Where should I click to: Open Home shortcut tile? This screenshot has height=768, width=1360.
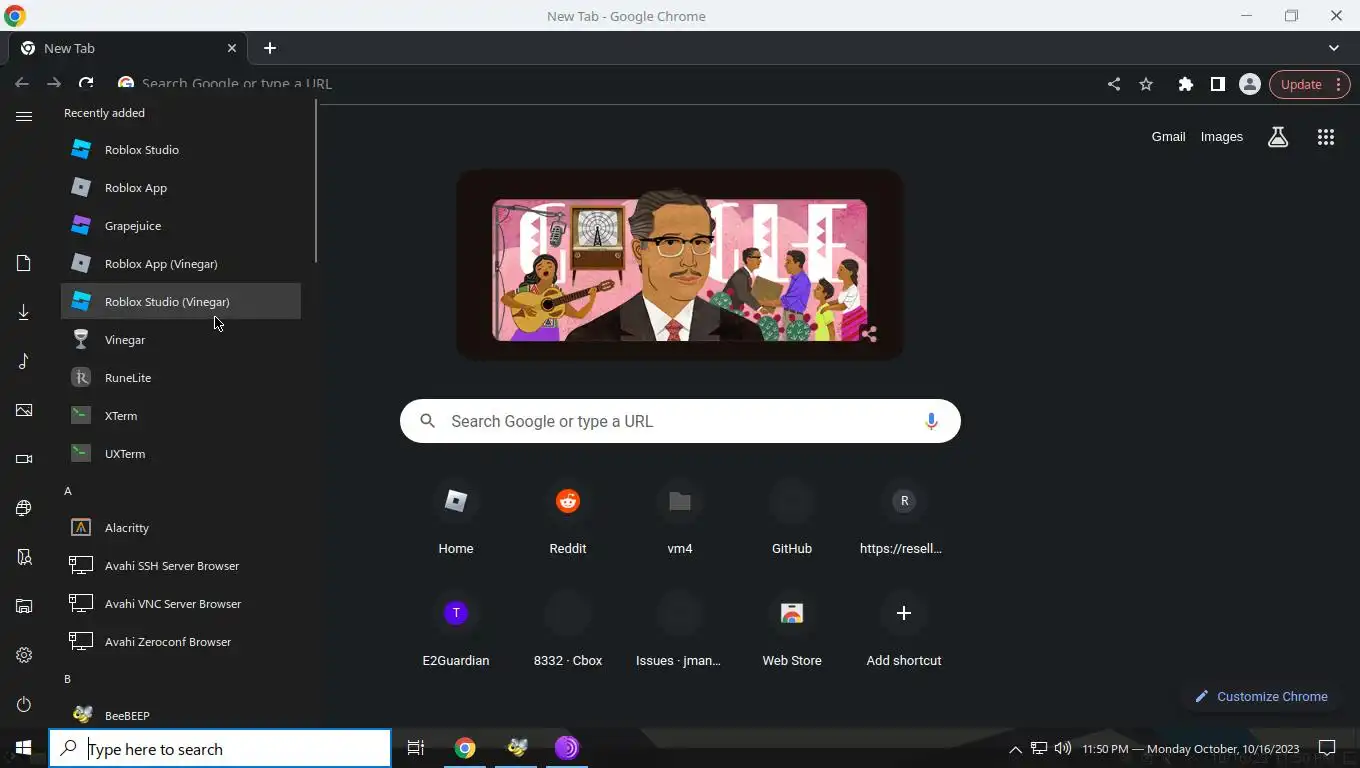(456, 518)
